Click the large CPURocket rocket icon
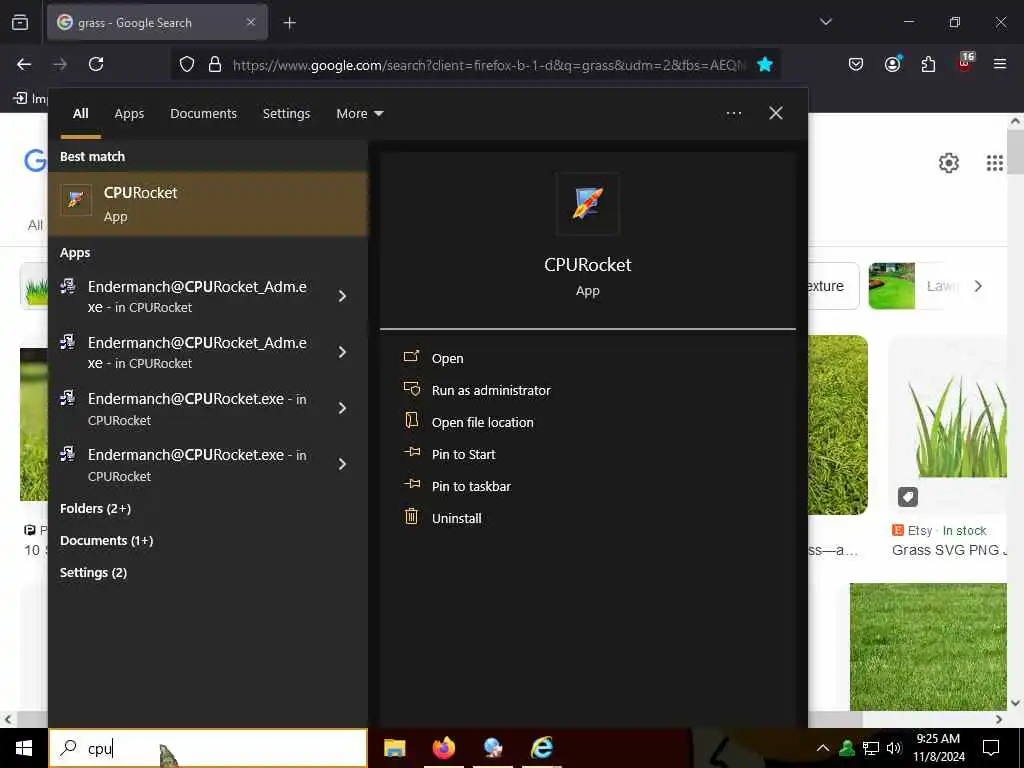This screenshot has width=1024, height=768. tap(588, 204)
